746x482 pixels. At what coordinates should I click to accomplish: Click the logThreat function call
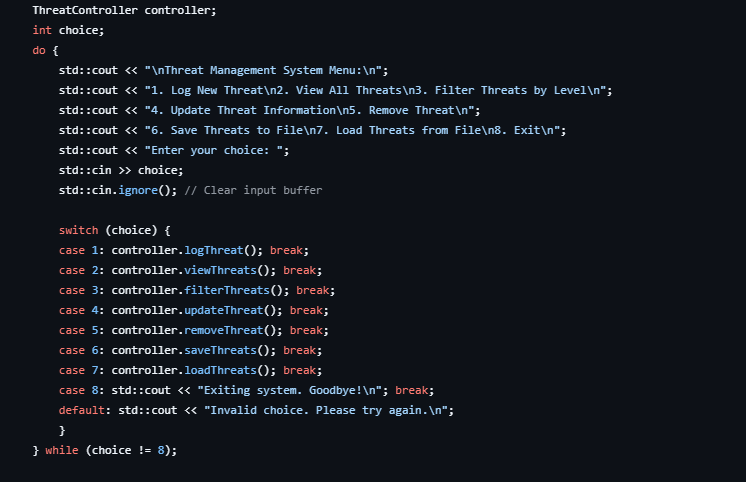tap(213, 250)
